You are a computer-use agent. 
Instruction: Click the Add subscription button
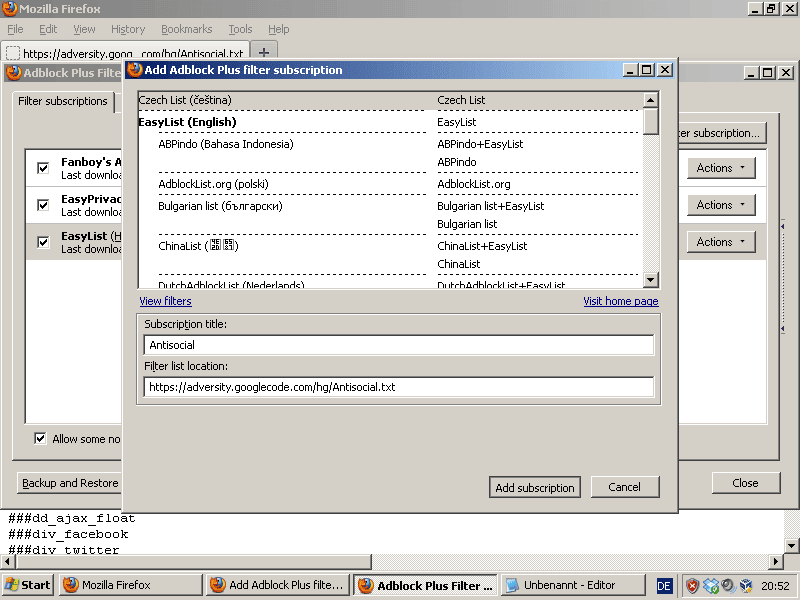click(535, 487)
